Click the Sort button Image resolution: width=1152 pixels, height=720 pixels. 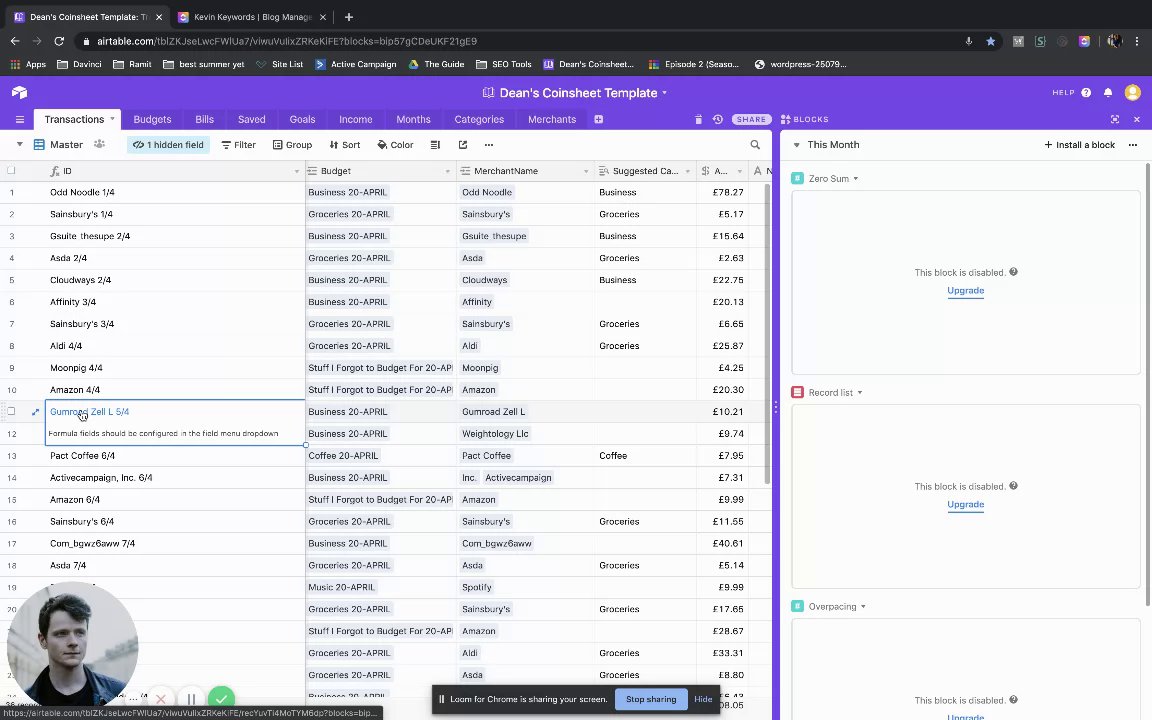point(345,145)
